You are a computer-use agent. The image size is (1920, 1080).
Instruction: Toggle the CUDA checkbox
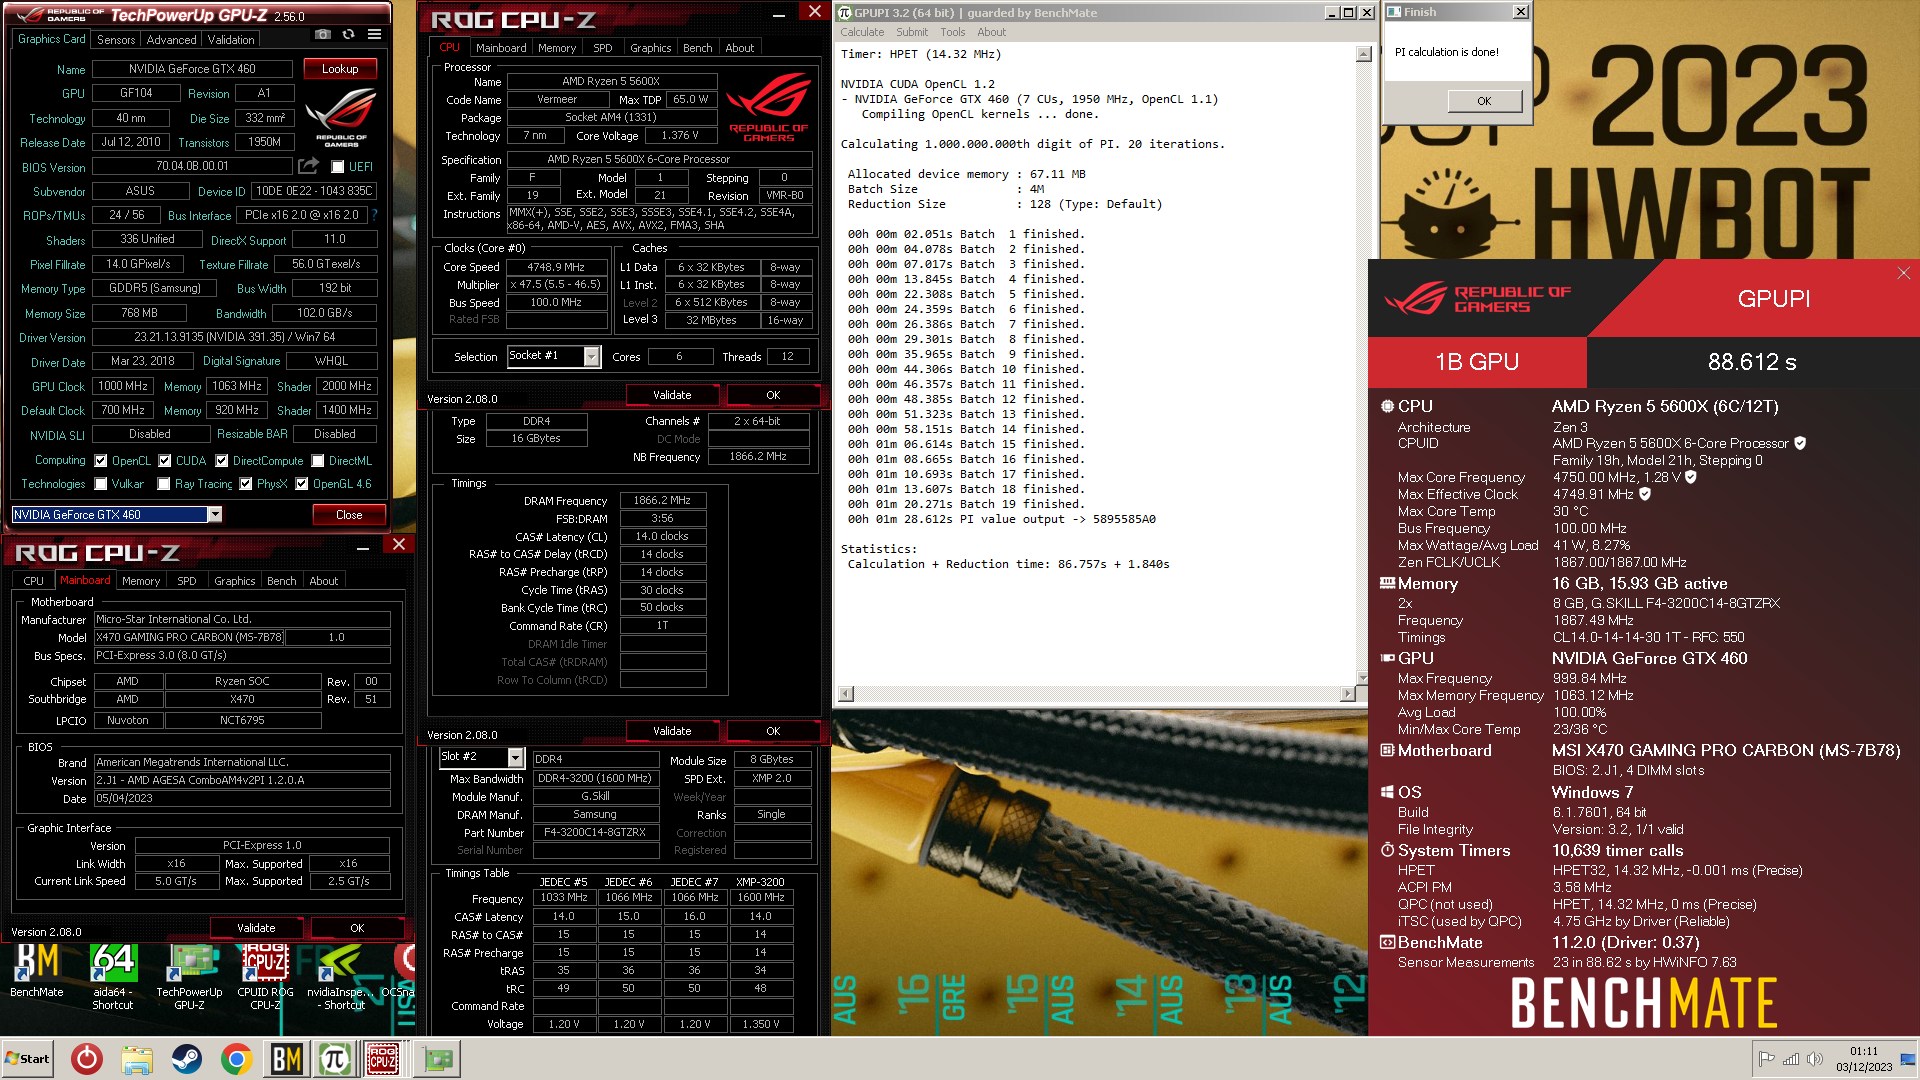[165, 461]
